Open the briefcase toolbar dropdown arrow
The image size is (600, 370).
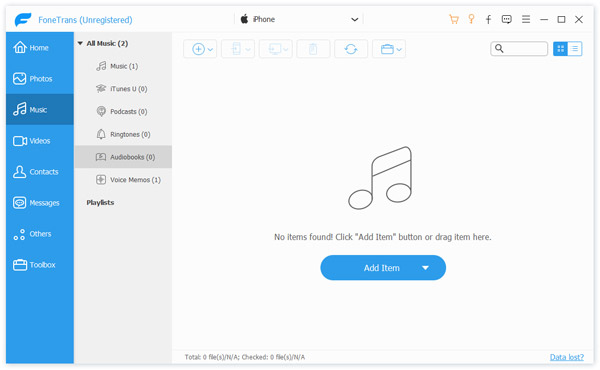pos(399,49)
